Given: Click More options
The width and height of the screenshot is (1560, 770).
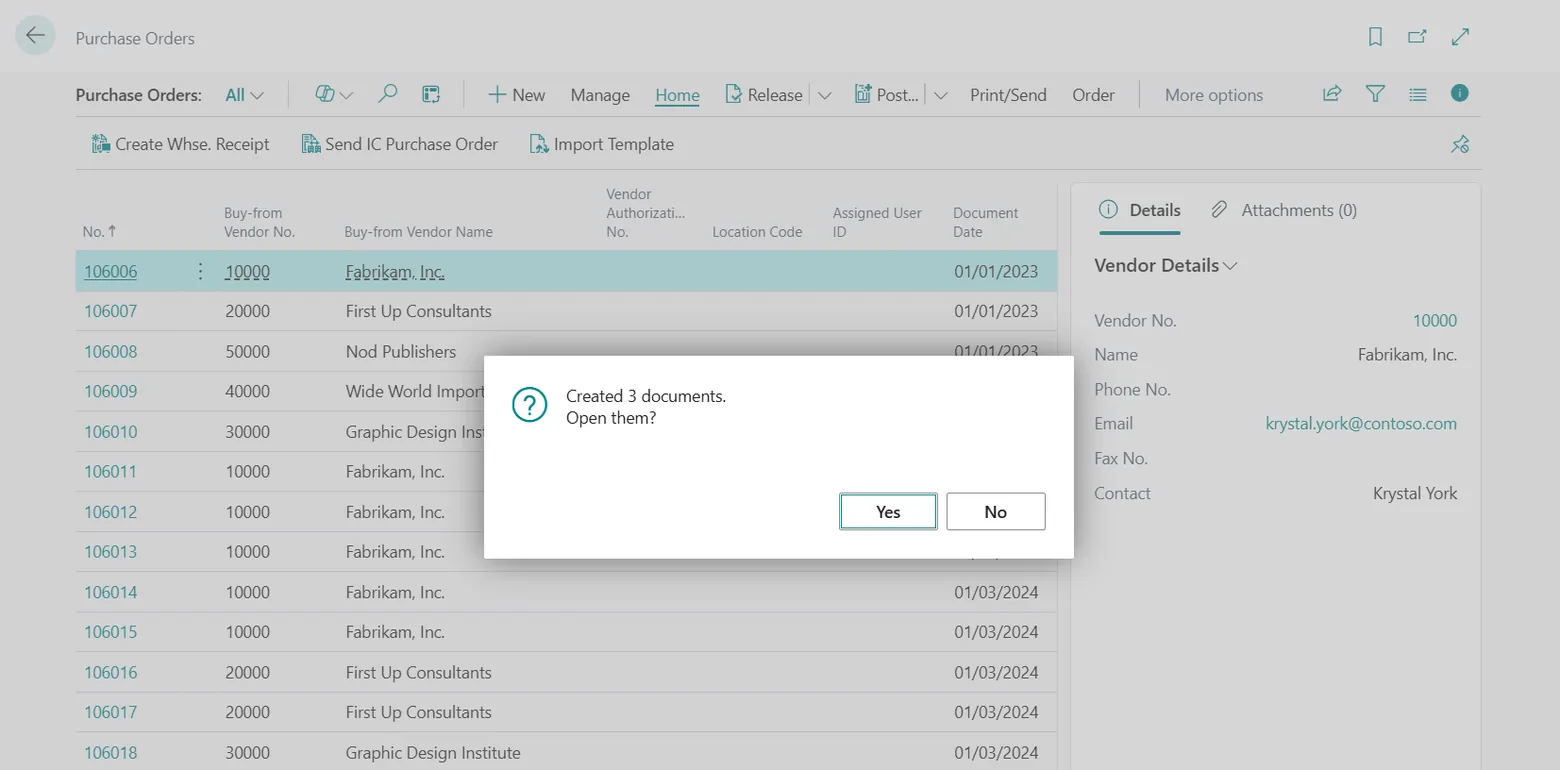Looking at the screenshot, I should tap(1214, 95).
